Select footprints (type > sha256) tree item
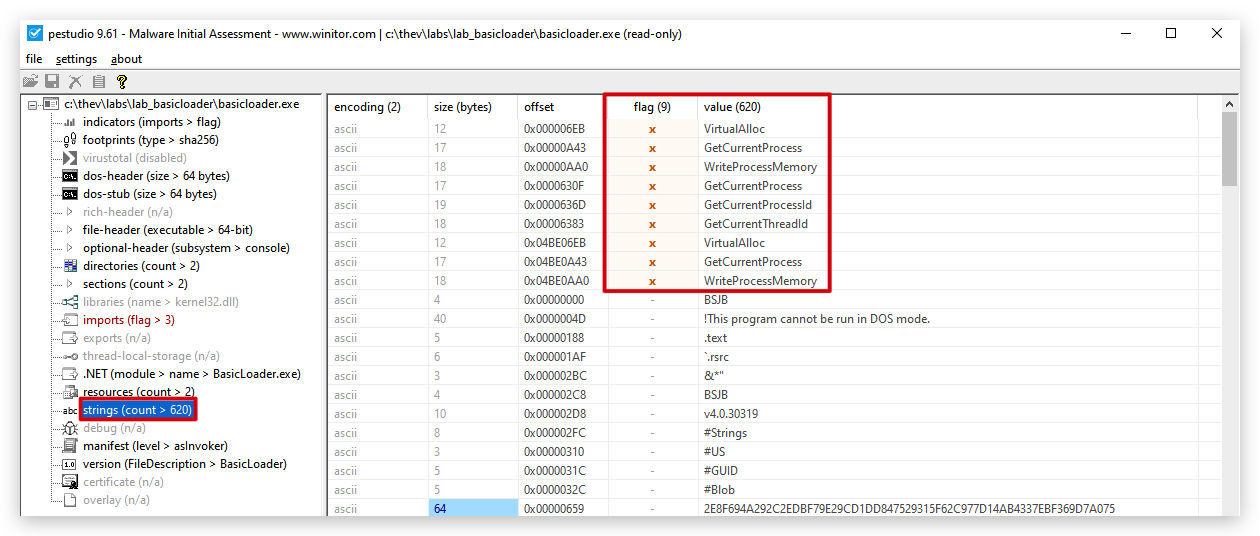 pos(151,140)
